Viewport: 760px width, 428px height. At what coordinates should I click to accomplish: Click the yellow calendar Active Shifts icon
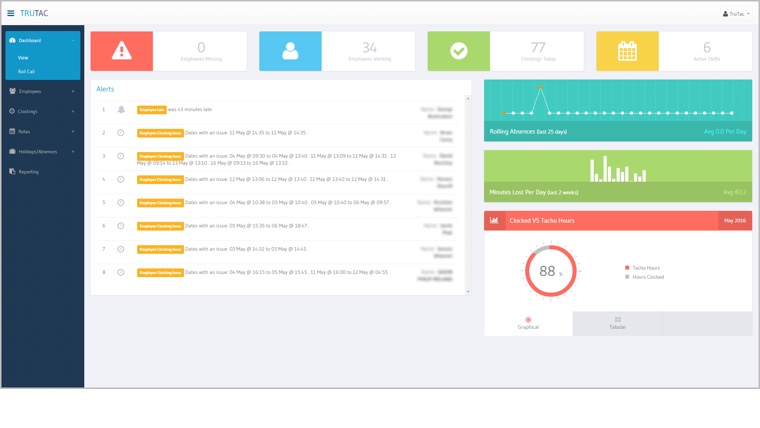click(627, 51)
